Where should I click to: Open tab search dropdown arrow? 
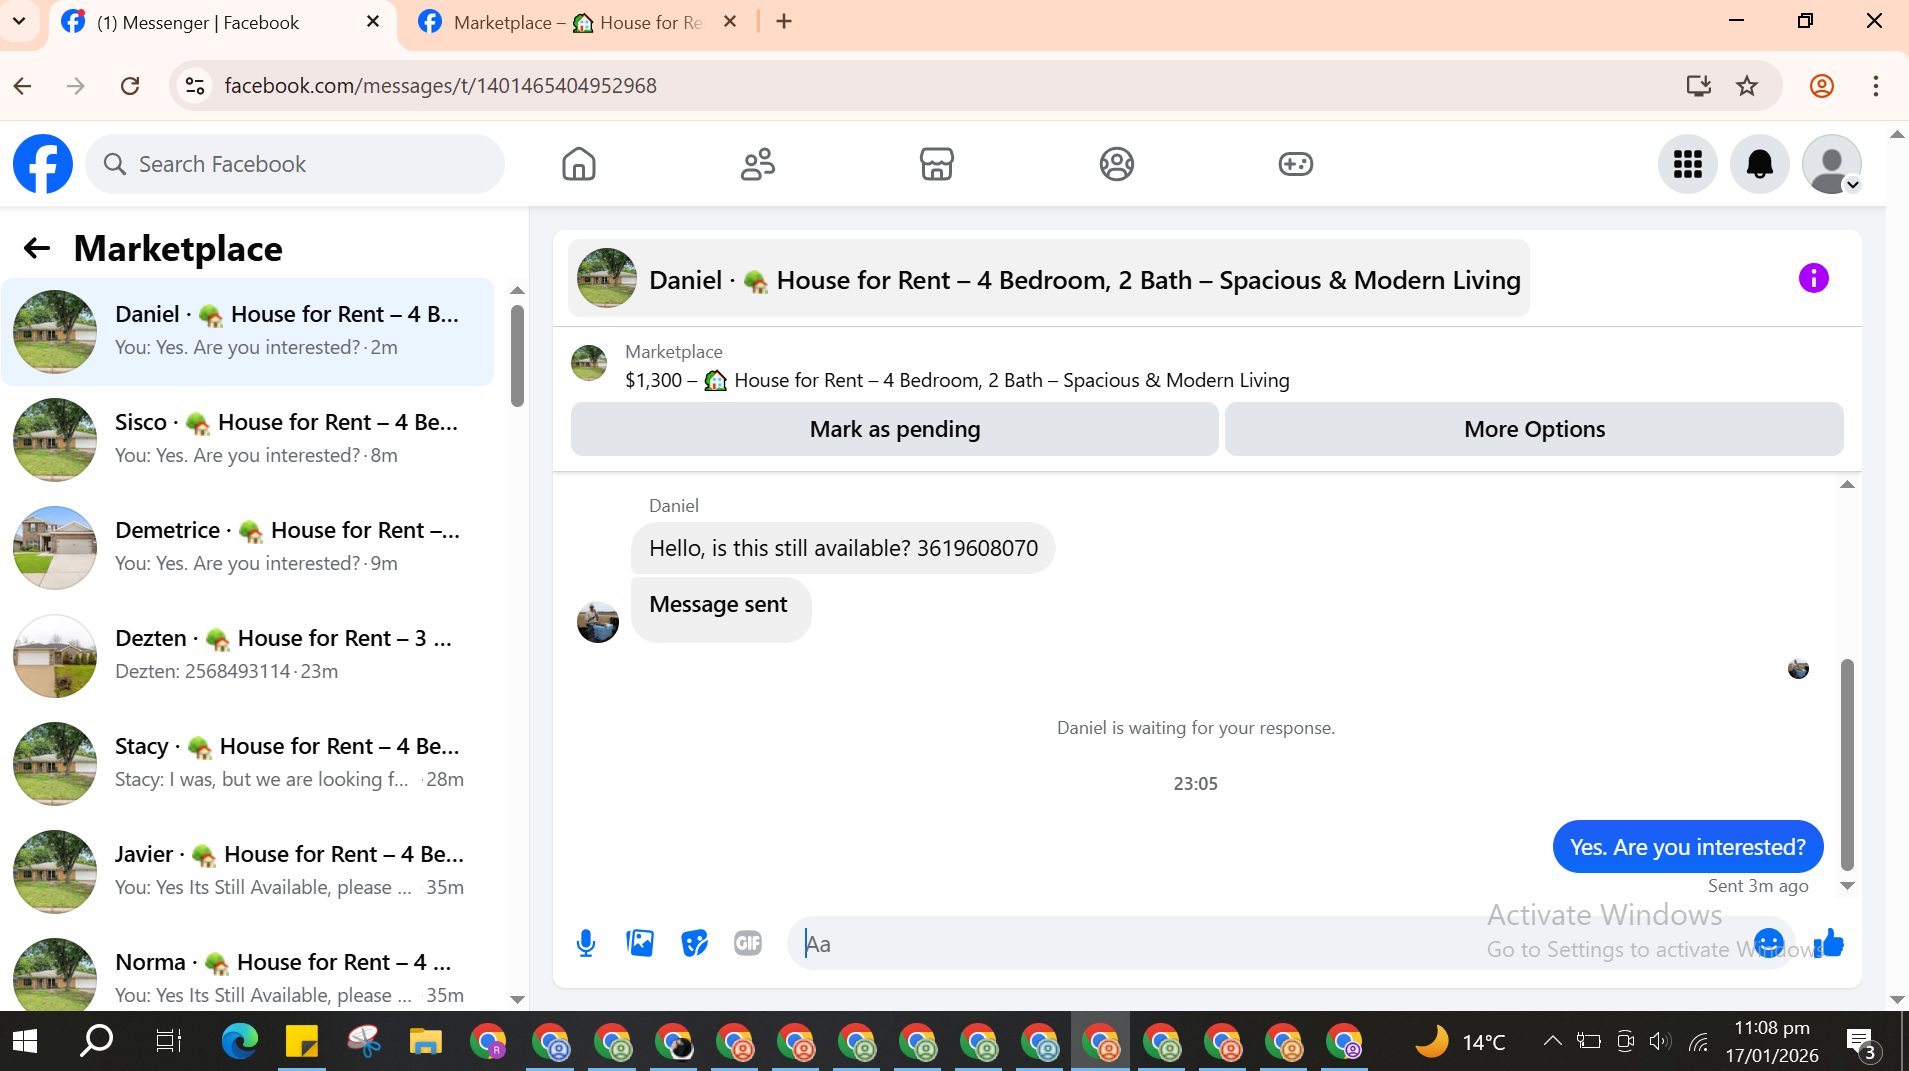[19, 21]
